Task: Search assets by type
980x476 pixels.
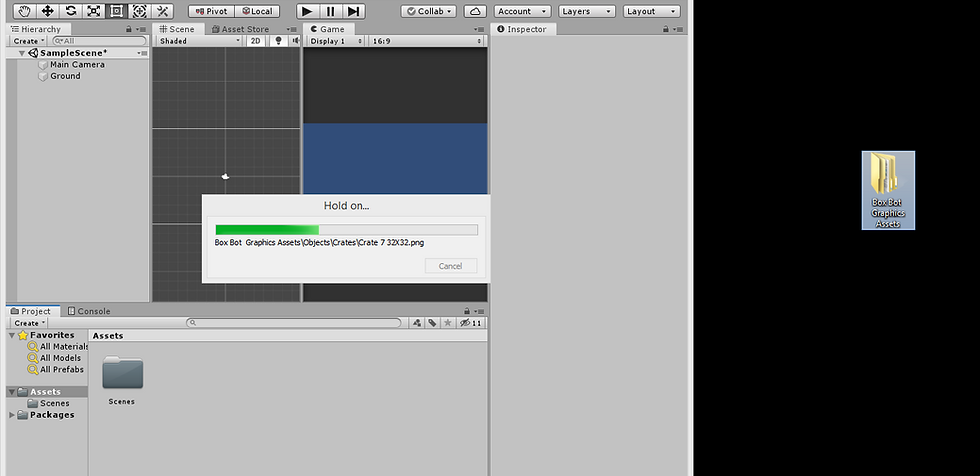Action: 417,323
